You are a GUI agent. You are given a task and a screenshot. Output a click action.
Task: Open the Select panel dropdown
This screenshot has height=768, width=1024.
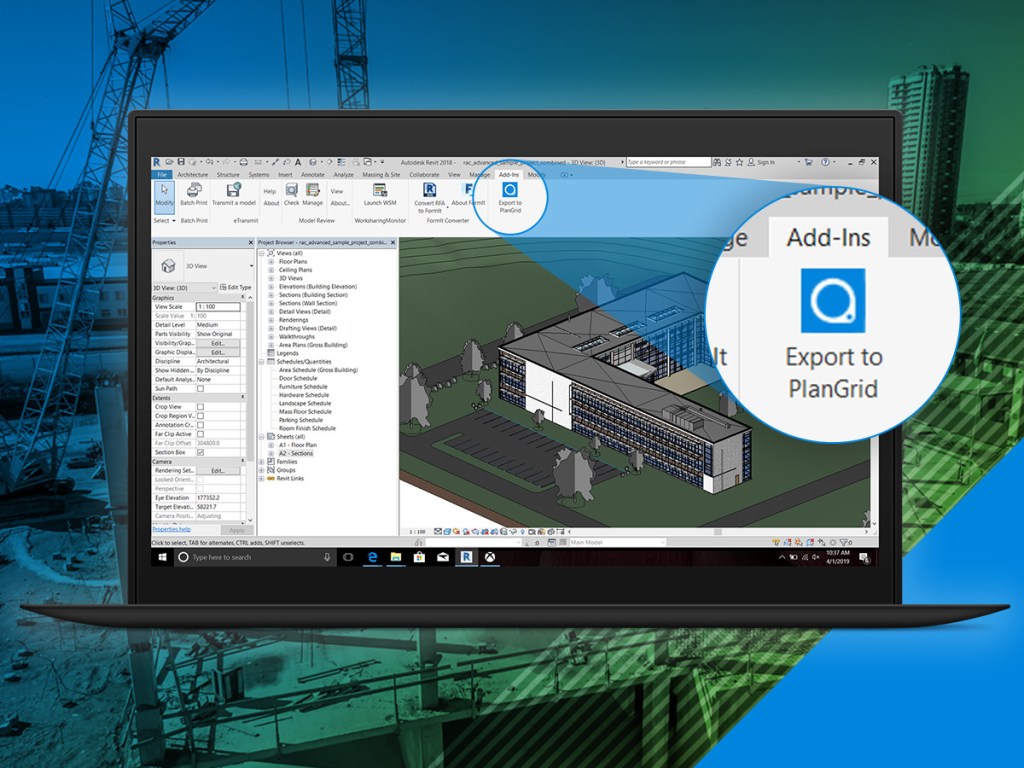click(164, 221)
